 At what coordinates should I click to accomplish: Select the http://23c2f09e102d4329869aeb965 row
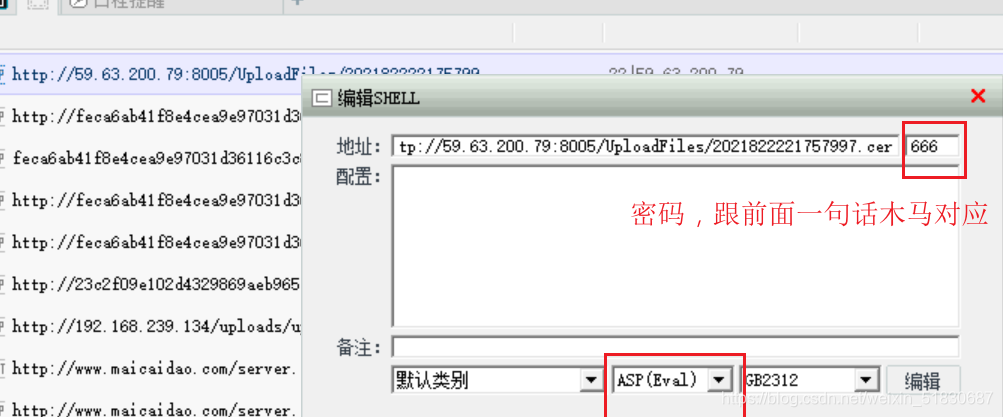click(x=151, y=284)
